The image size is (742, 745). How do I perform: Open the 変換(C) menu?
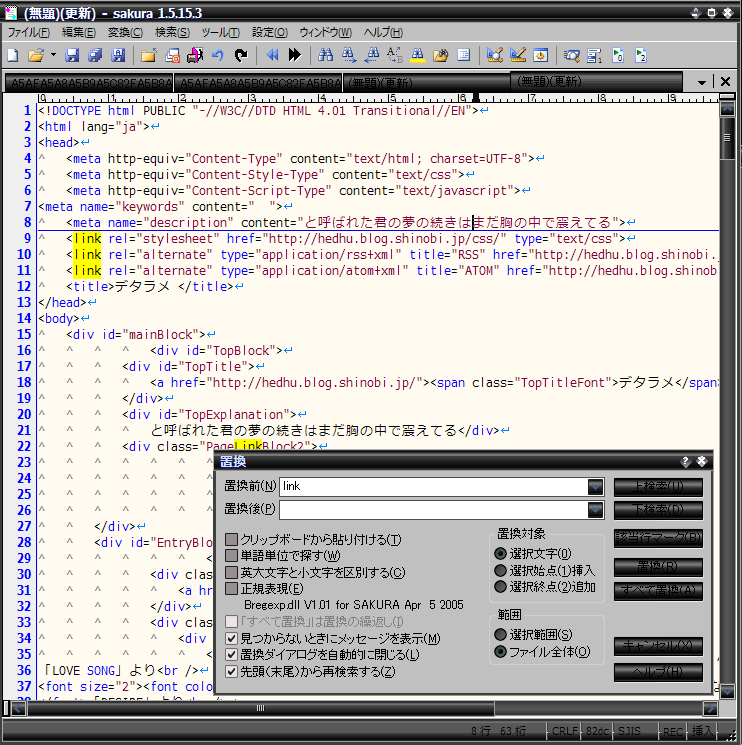coord(125,32)
